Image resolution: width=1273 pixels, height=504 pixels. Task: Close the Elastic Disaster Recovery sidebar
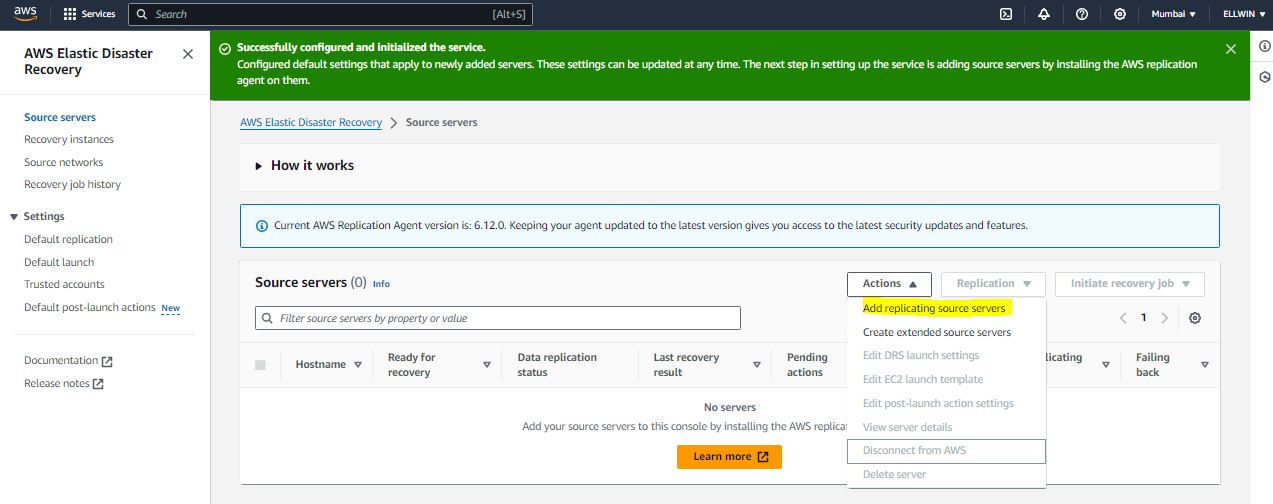pos(188,54)
